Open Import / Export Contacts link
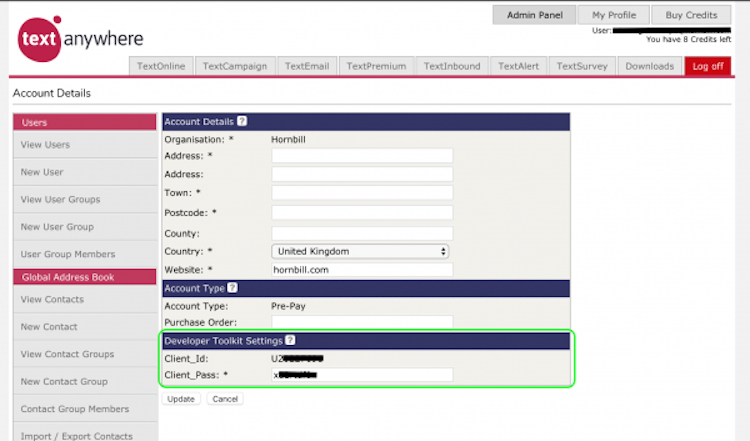 pyautogui.click(x=85, y=433)
